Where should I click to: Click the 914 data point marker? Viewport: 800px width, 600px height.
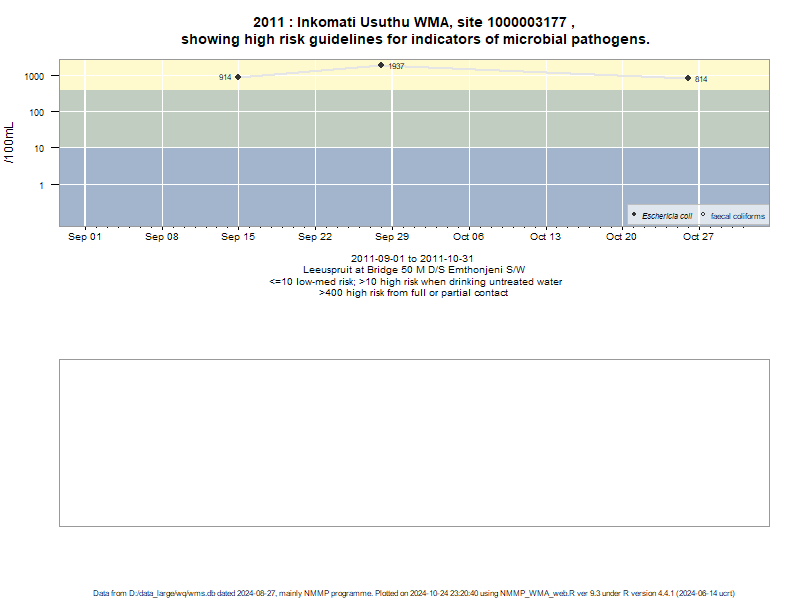click(238, 77)
